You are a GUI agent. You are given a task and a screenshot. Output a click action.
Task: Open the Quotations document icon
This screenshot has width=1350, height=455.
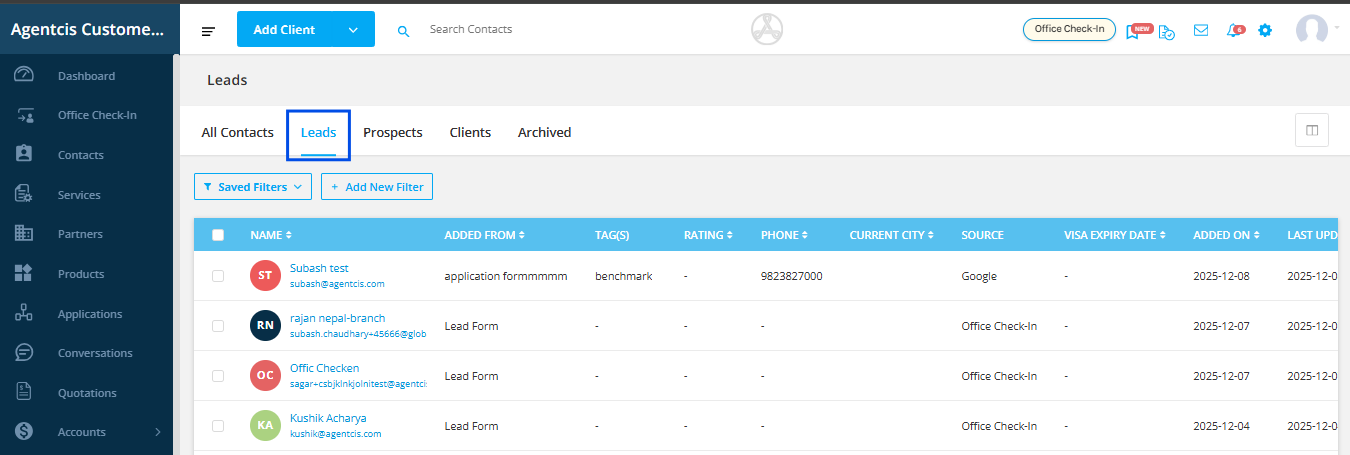[25, 393]
